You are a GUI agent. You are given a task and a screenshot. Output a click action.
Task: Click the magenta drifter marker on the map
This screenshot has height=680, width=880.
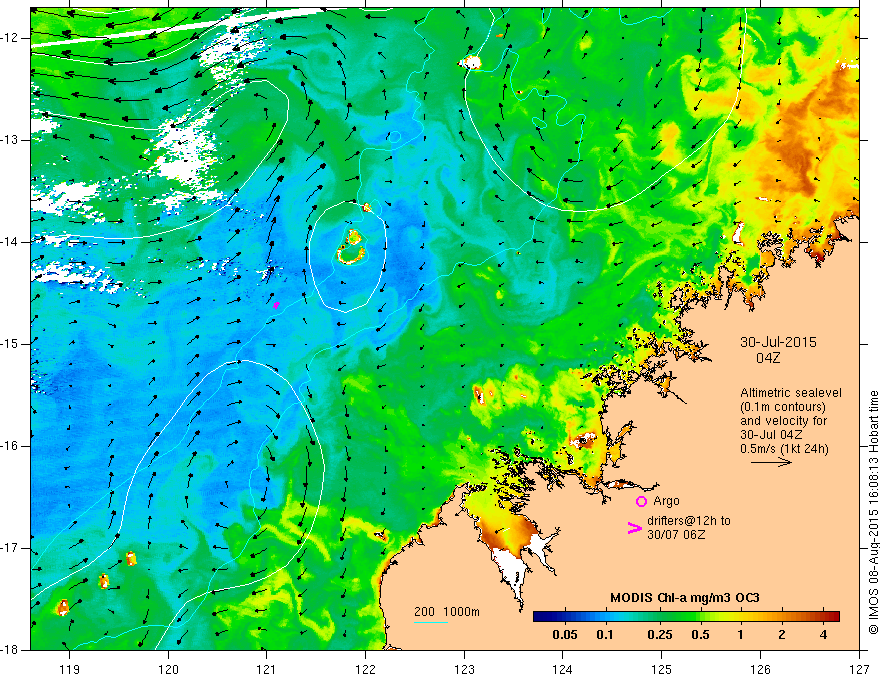click(x=276, y=305)
